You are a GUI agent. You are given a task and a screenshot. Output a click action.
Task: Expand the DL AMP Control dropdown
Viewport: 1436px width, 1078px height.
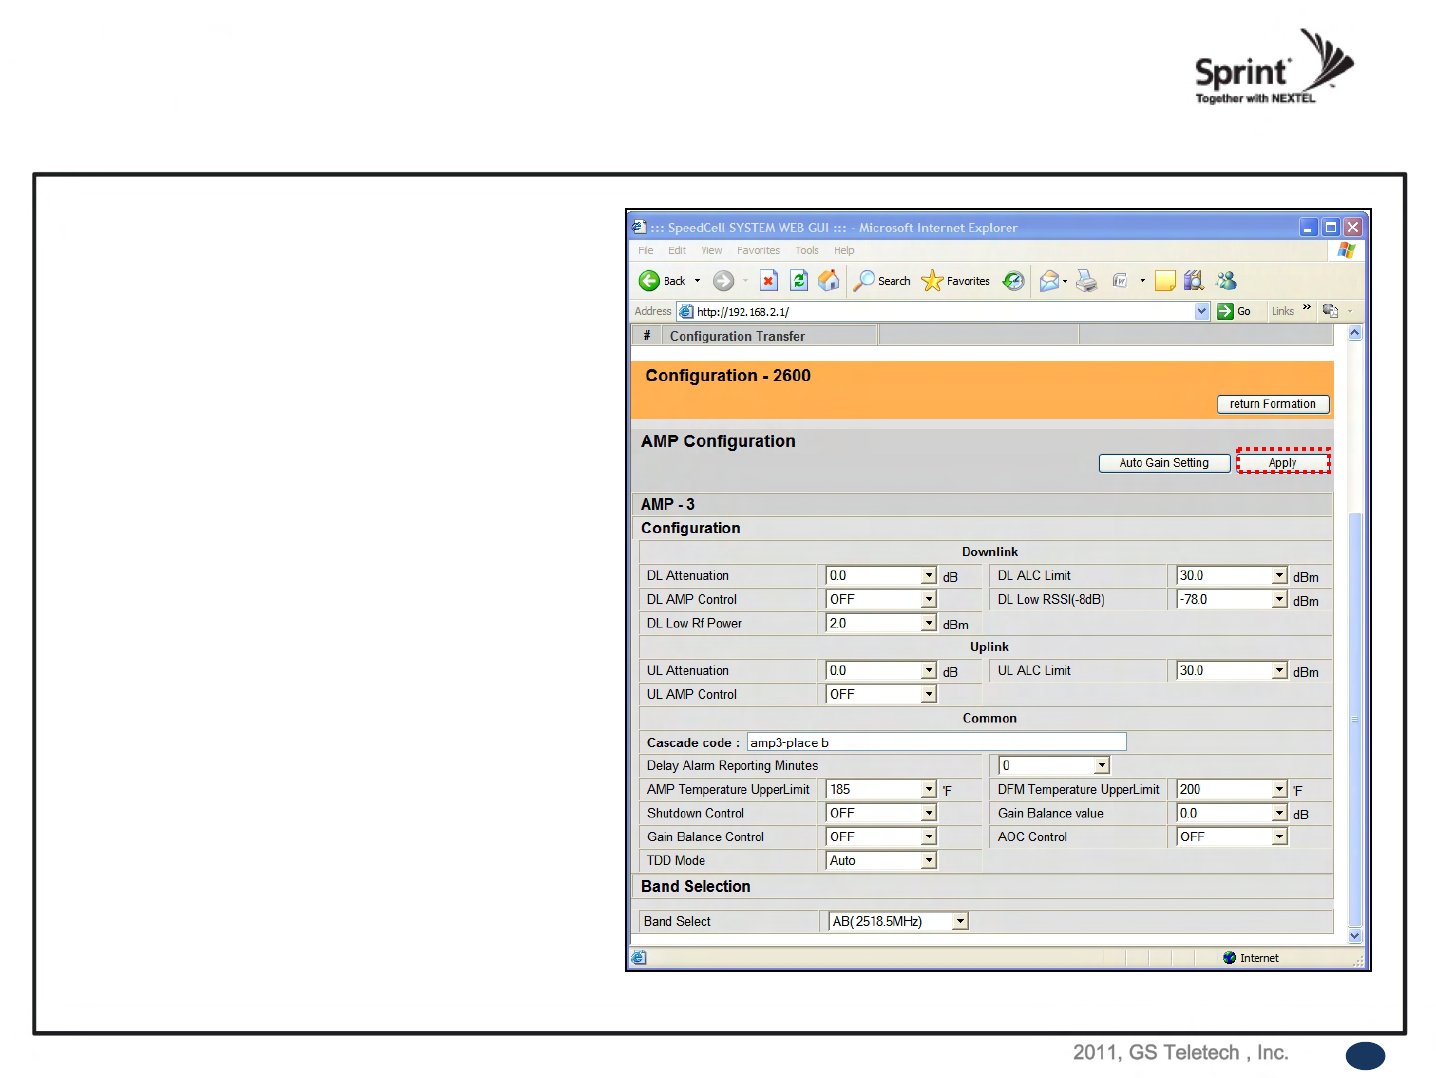point(929,600)
